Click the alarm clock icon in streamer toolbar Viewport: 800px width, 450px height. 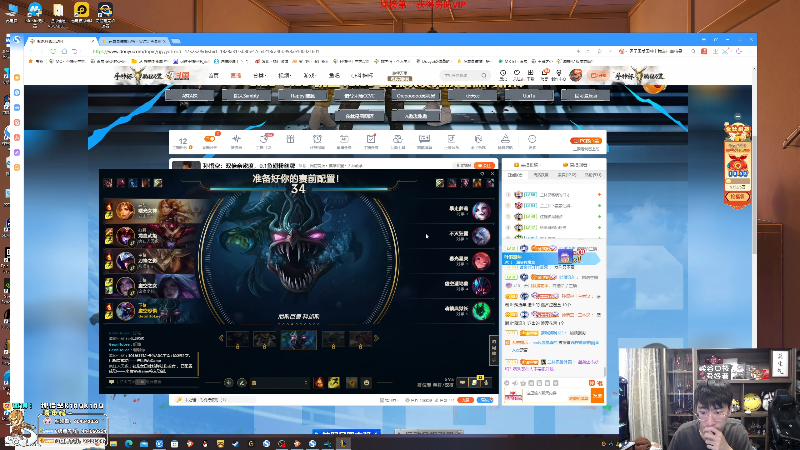tap(317, 139)
